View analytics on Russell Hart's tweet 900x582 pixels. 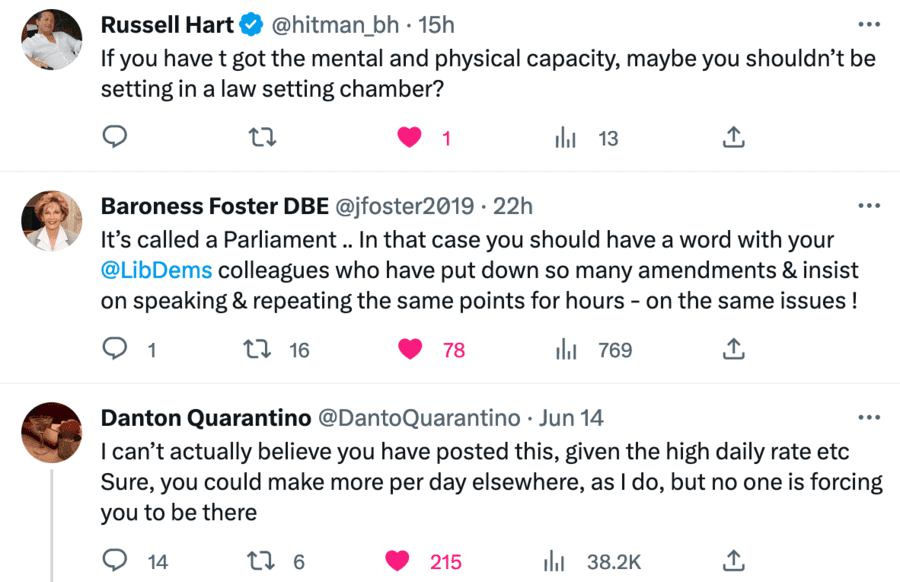point(566,138)
